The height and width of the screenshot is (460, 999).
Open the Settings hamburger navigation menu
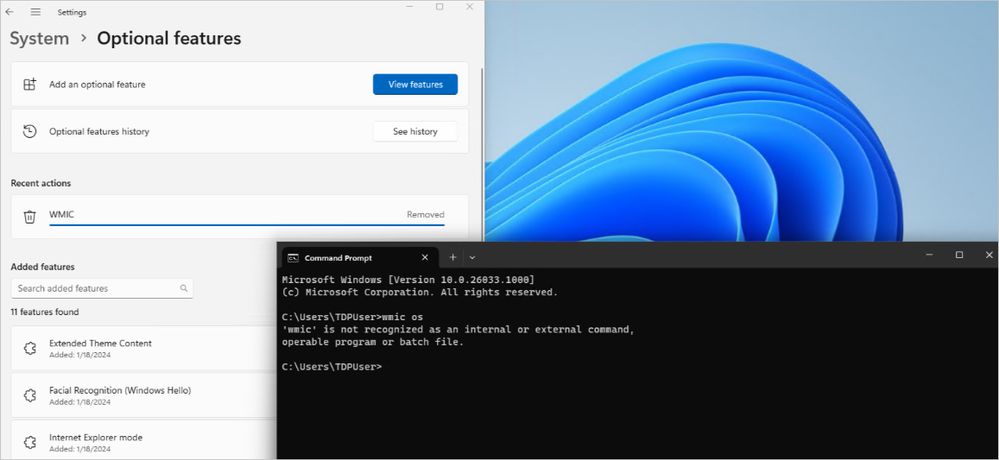click(36, 12)
